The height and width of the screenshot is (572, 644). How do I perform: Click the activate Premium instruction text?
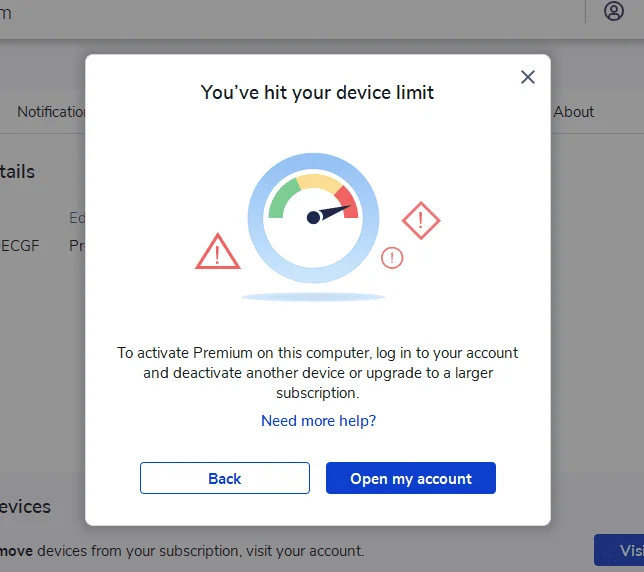pyautogui.click(x=317, y=373)
